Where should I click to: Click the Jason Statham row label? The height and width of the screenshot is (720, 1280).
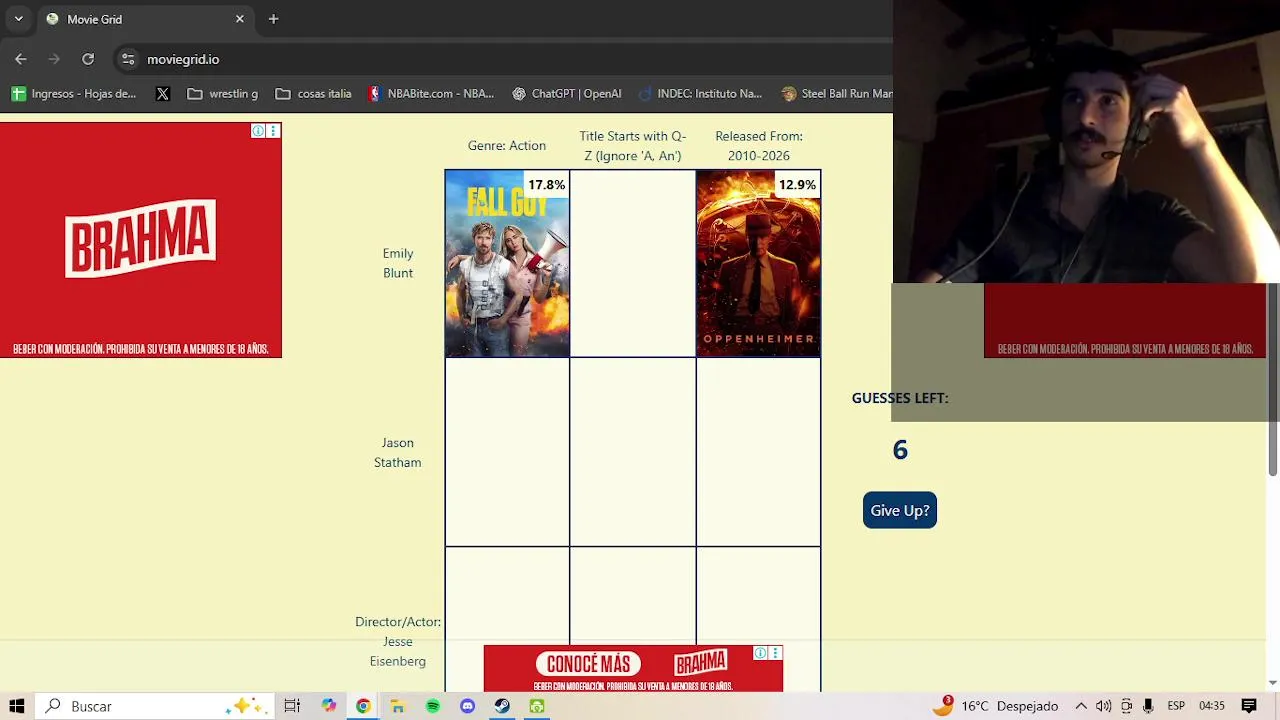coord(398,452)
